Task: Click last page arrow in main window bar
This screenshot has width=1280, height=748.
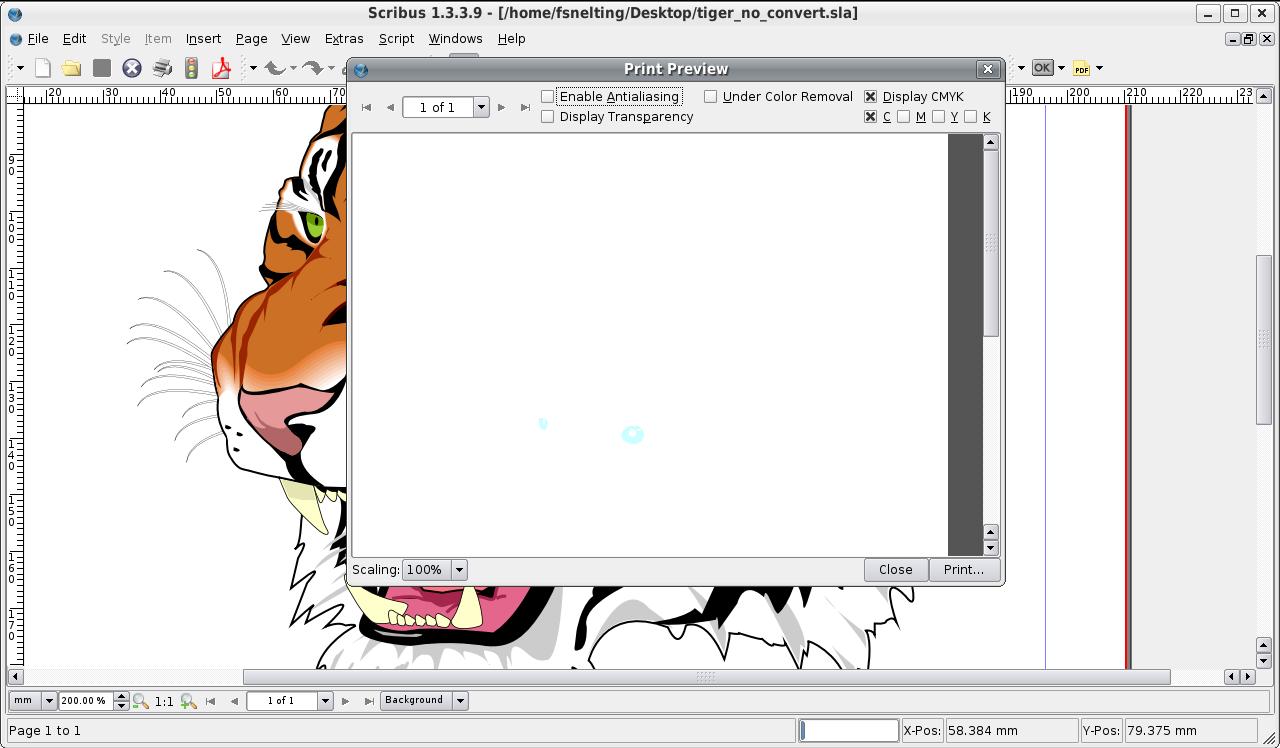Action: 369,701
